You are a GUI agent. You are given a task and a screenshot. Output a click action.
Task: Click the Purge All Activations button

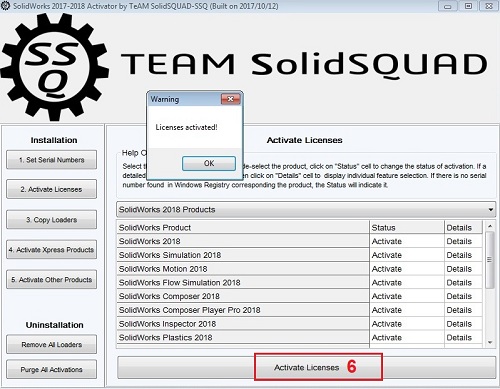click(x=51, y=369)
